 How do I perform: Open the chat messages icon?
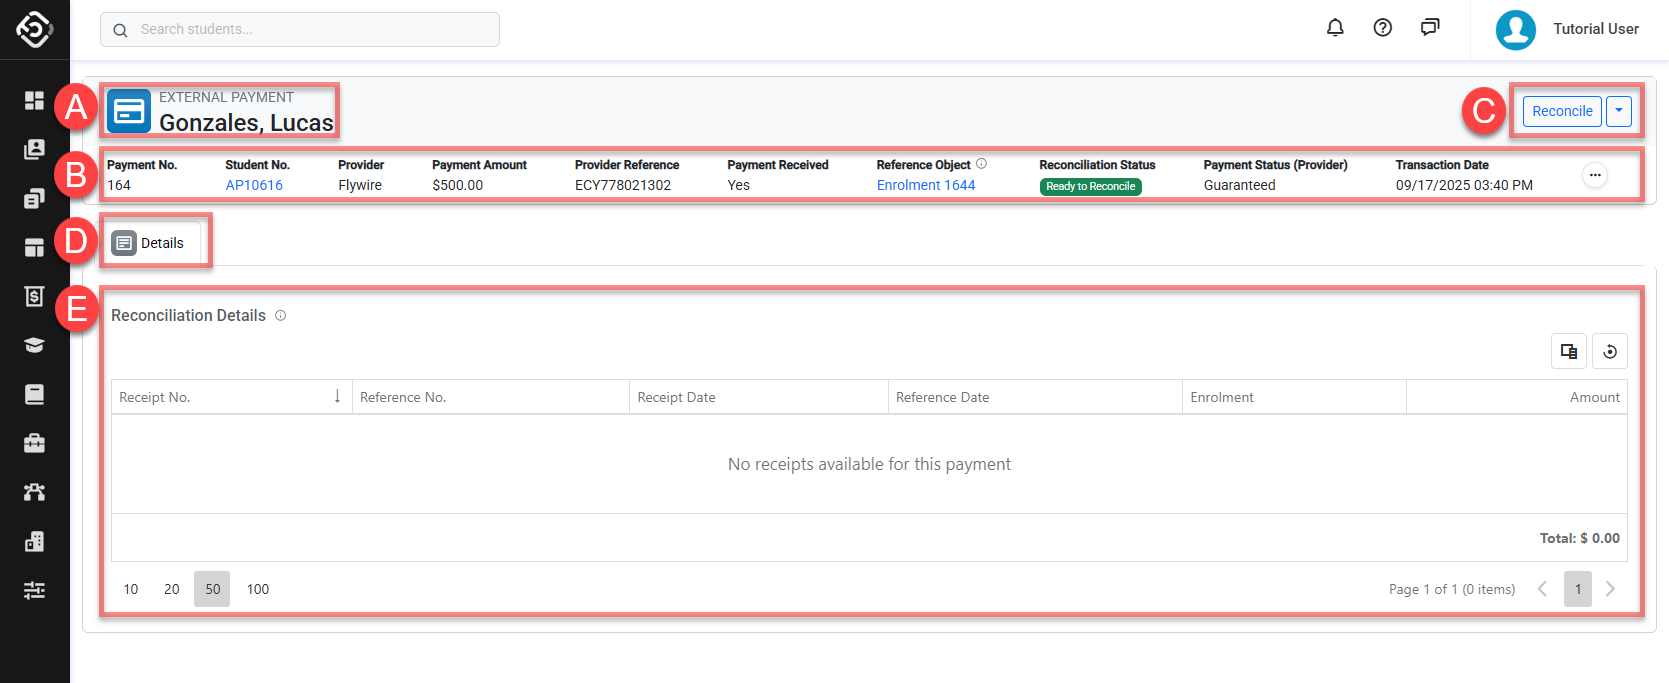[x=1430, y=28]
